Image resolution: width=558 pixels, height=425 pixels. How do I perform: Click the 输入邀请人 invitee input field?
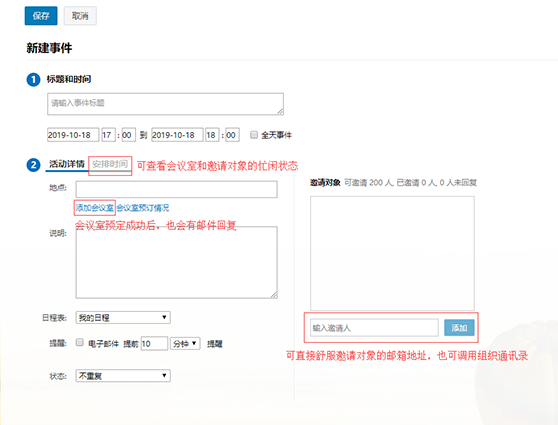pos(374,327)
